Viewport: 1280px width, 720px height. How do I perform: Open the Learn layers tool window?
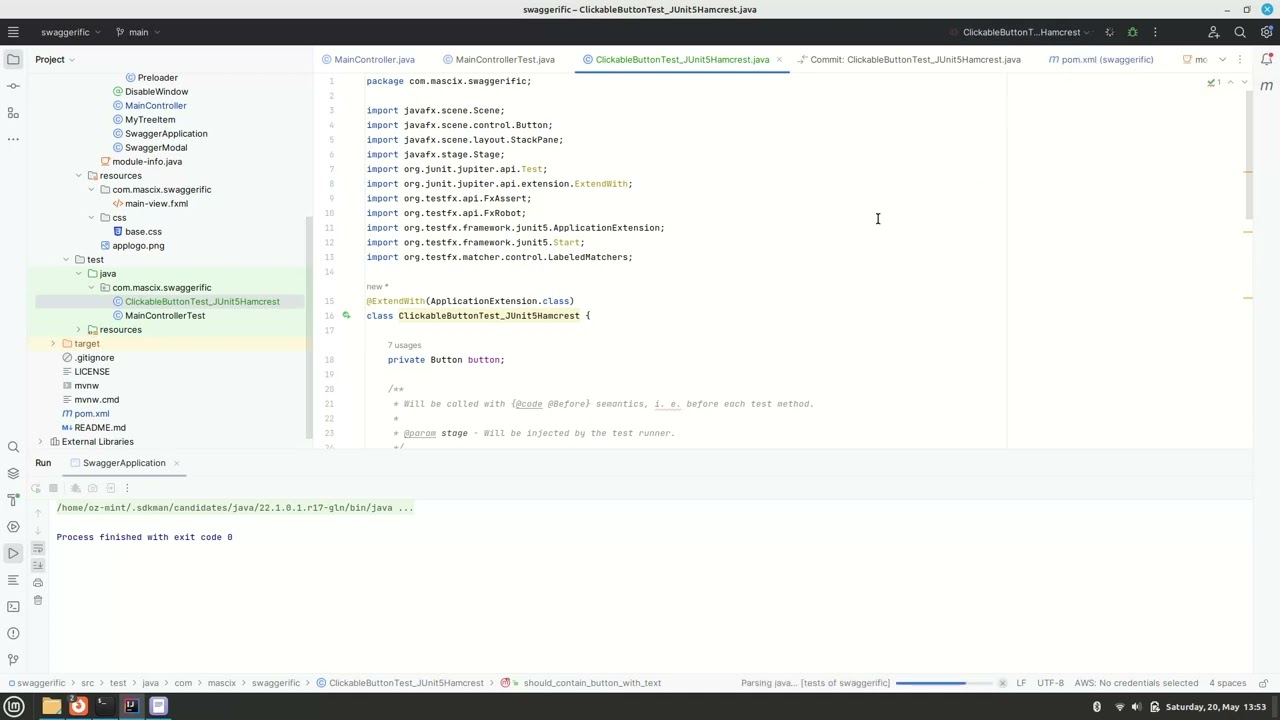click(x=13, y=473)
